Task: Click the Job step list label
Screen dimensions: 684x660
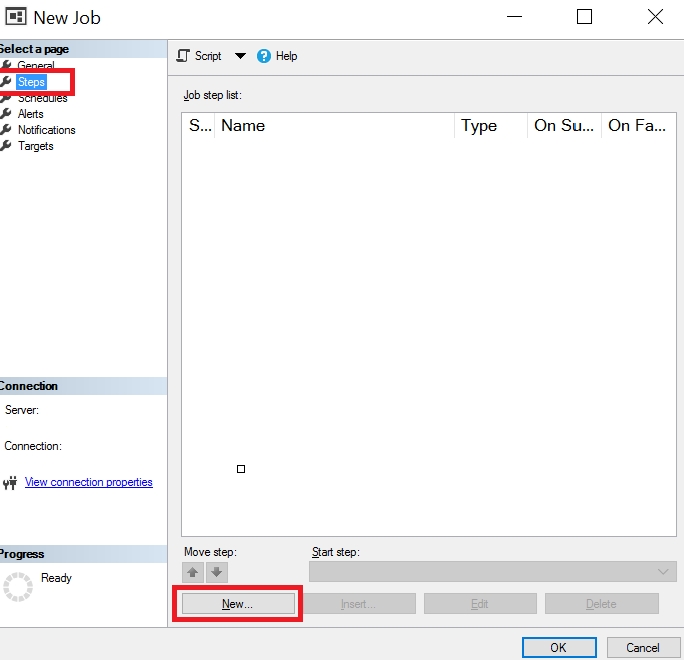Action: tap(212, 95)
